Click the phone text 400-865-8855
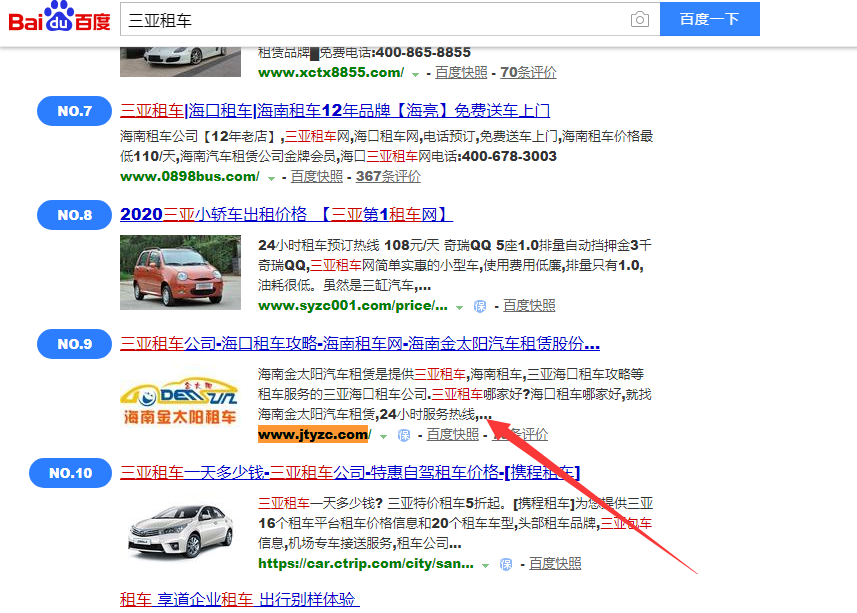Screen dimensions: 857x613 point(424,52)
